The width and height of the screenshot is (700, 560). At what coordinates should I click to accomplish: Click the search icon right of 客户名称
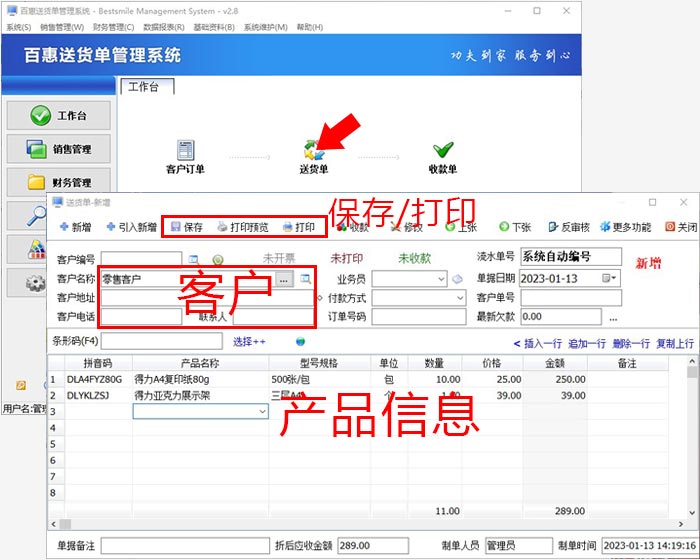point(305,279)
